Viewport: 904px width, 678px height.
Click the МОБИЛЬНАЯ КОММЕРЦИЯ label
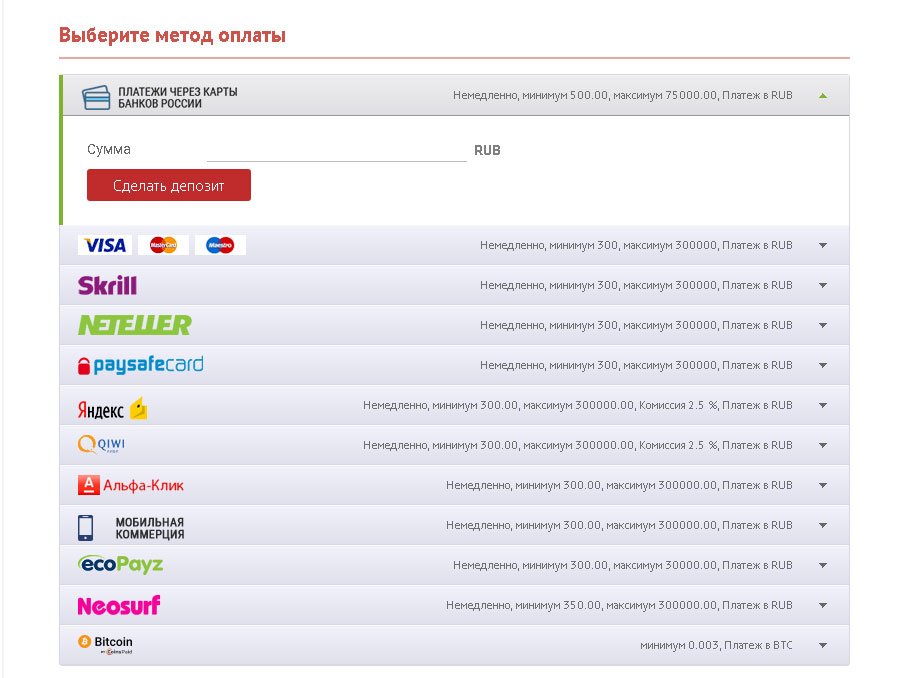click(x=150, y=528)
